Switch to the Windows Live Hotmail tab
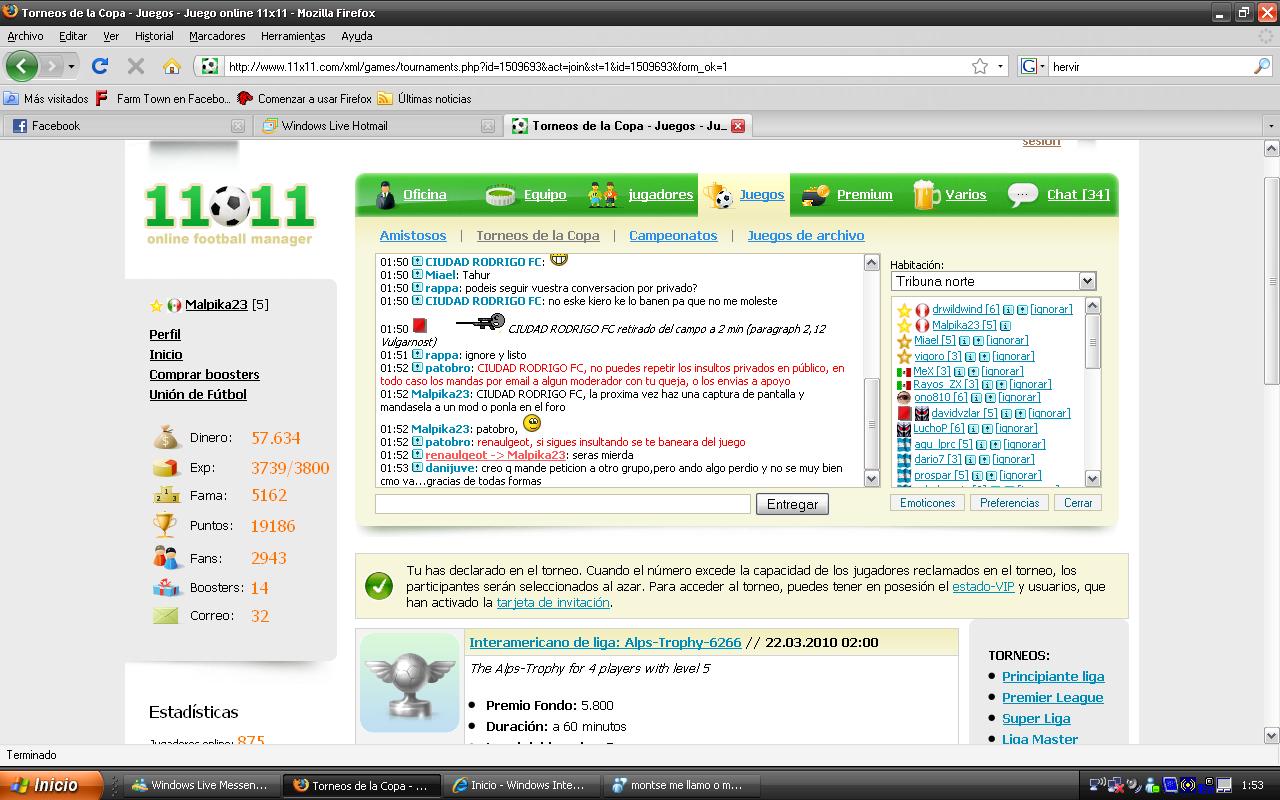 tap(334, 126)
